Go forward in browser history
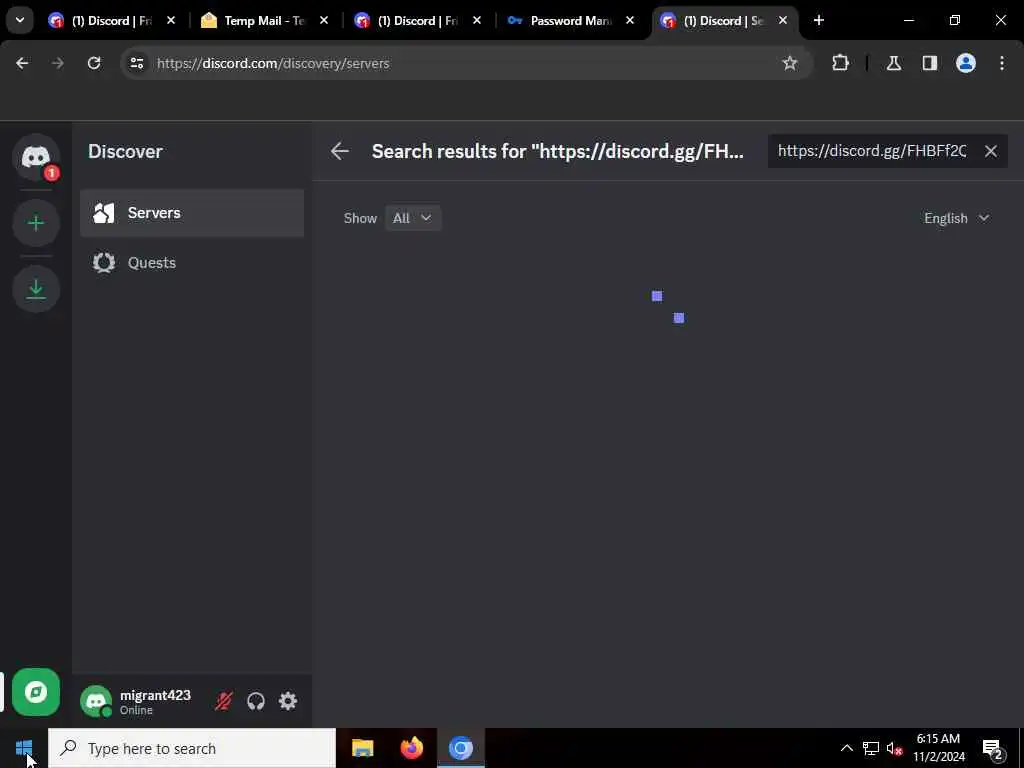 58,63
